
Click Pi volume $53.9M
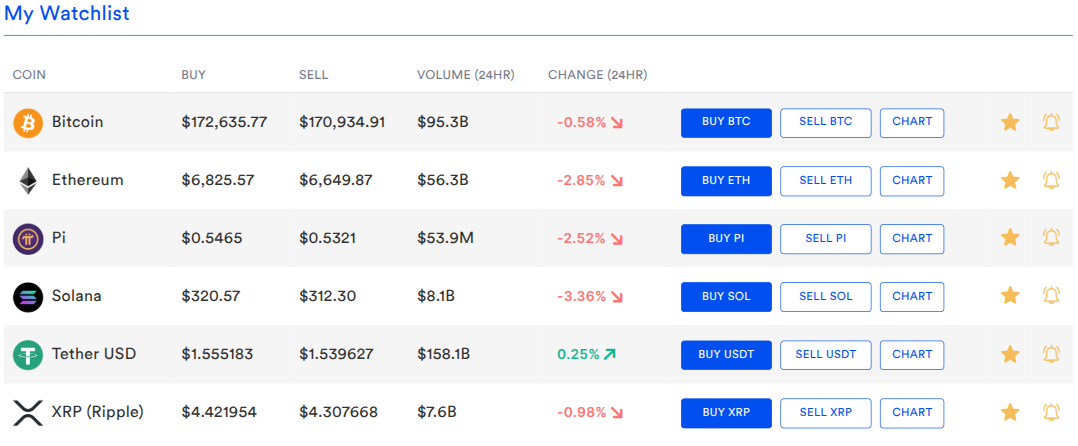[x=445, y=238]
